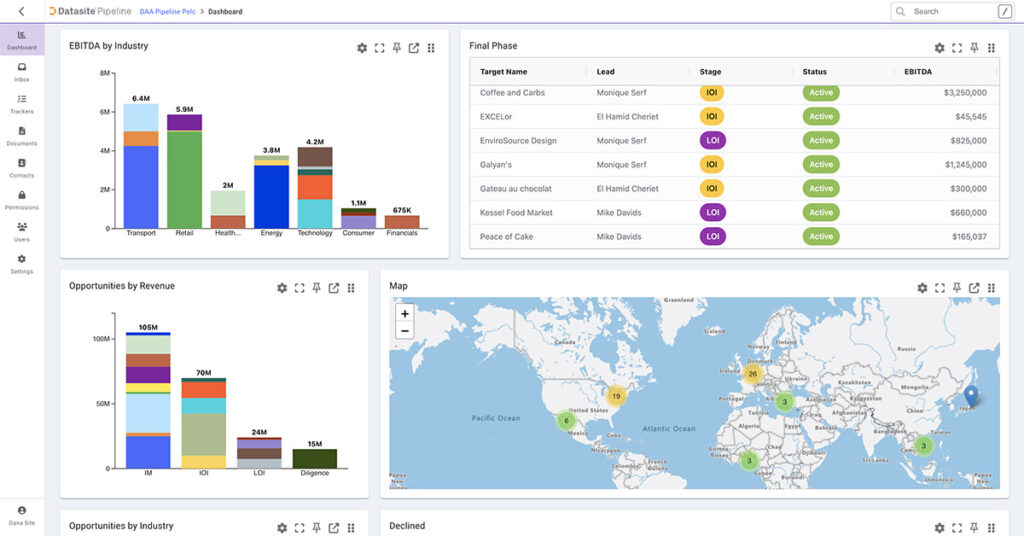Open Settings in the left sidebar
The width and height of the screenshot is (1024, 536).
(x=21, y=263)
